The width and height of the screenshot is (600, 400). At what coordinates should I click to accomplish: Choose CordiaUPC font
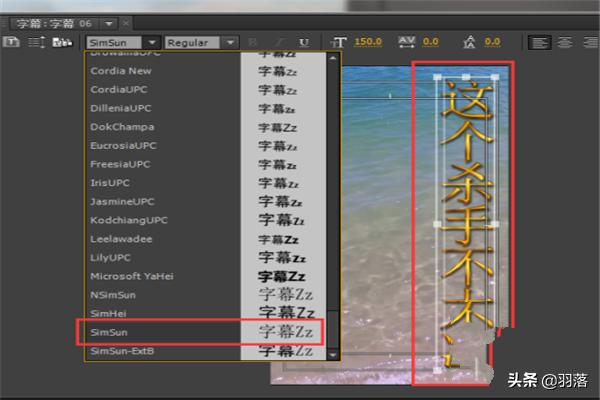click(207, 90)
